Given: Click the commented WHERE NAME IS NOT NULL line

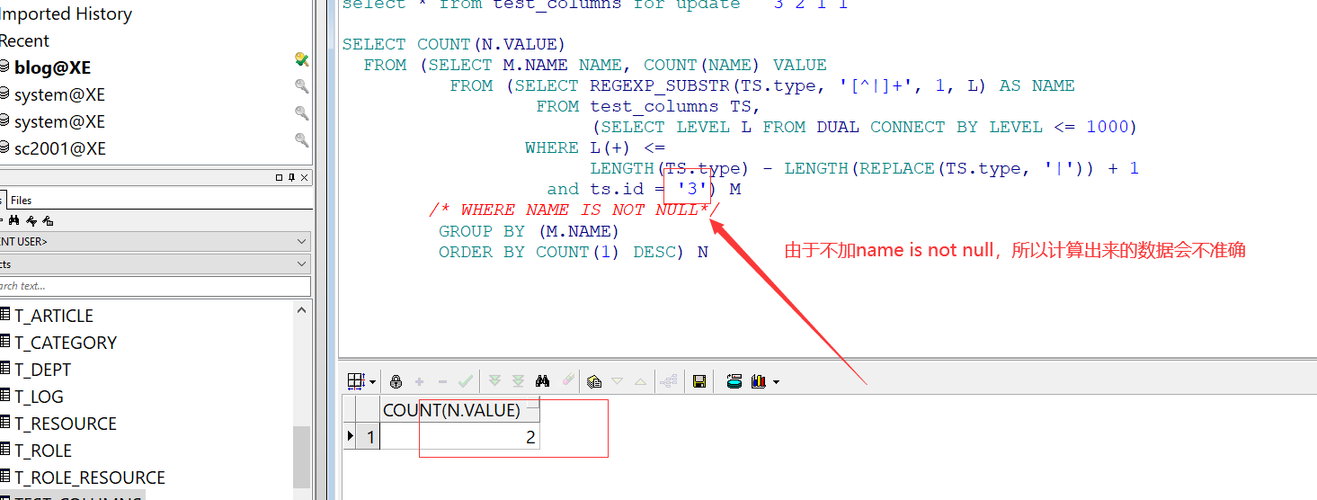Looking at the screenshot, I should click(x=575, y=210).
